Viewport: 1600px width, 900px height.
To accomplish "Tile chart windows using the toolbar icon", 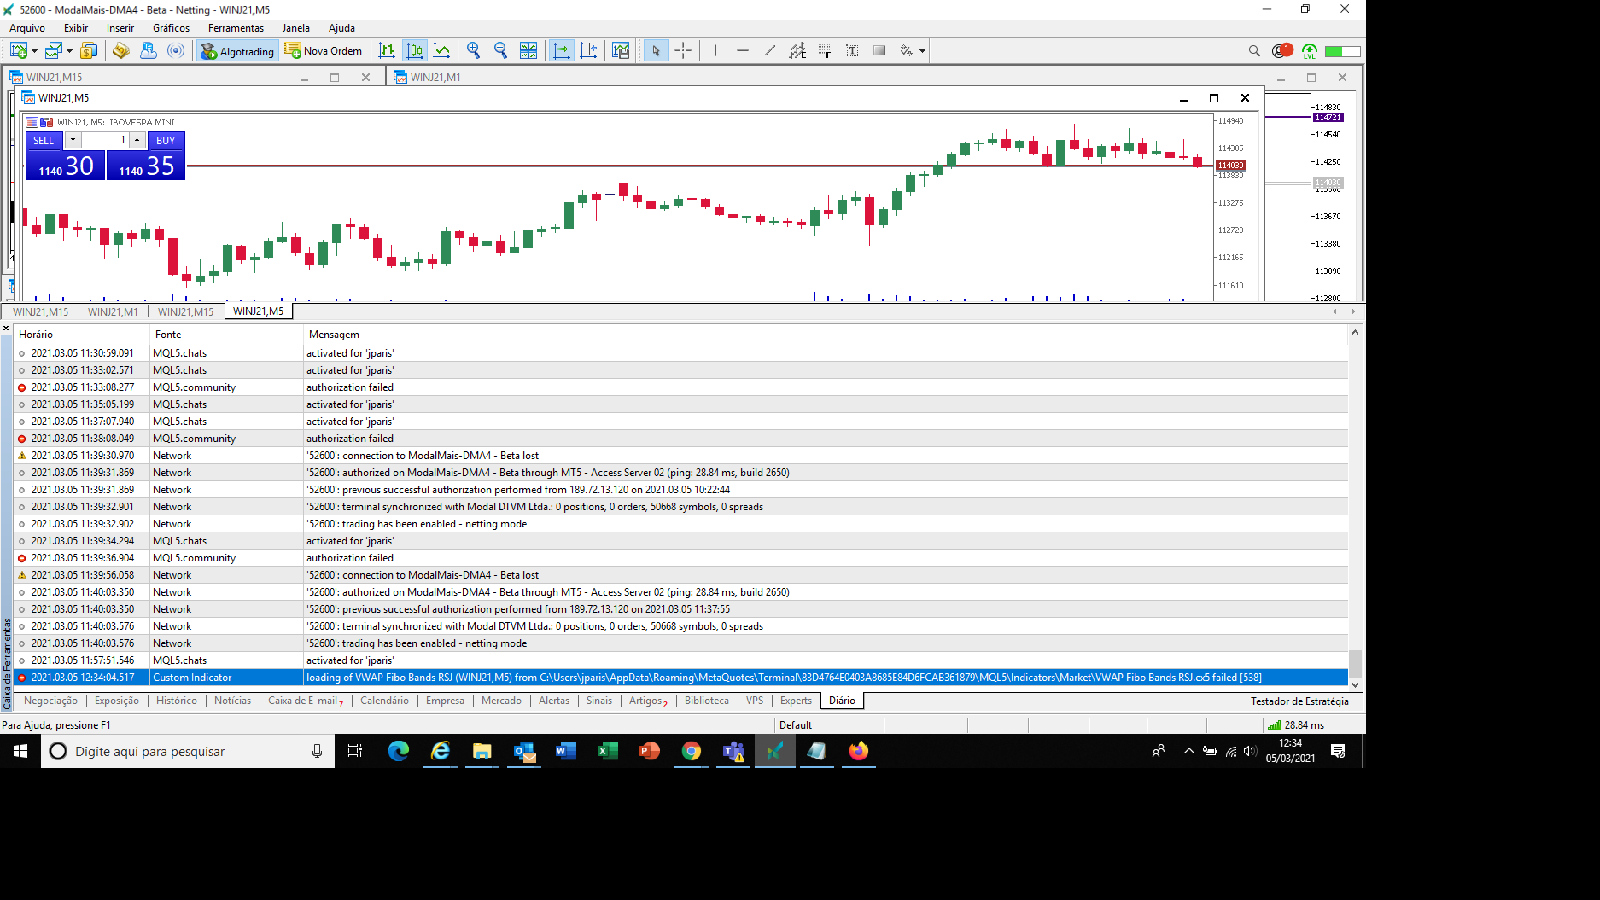I will pyautogui.click(x=528, y=51).
